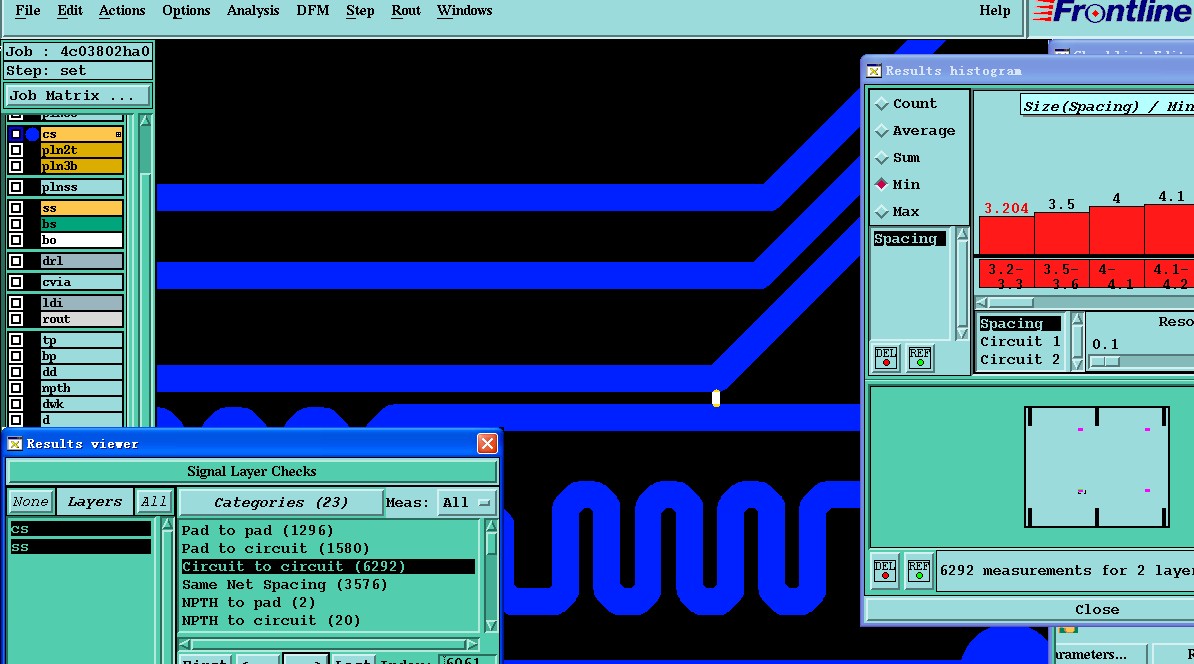
Task: Open the Help menu
Action: (994, 11)
